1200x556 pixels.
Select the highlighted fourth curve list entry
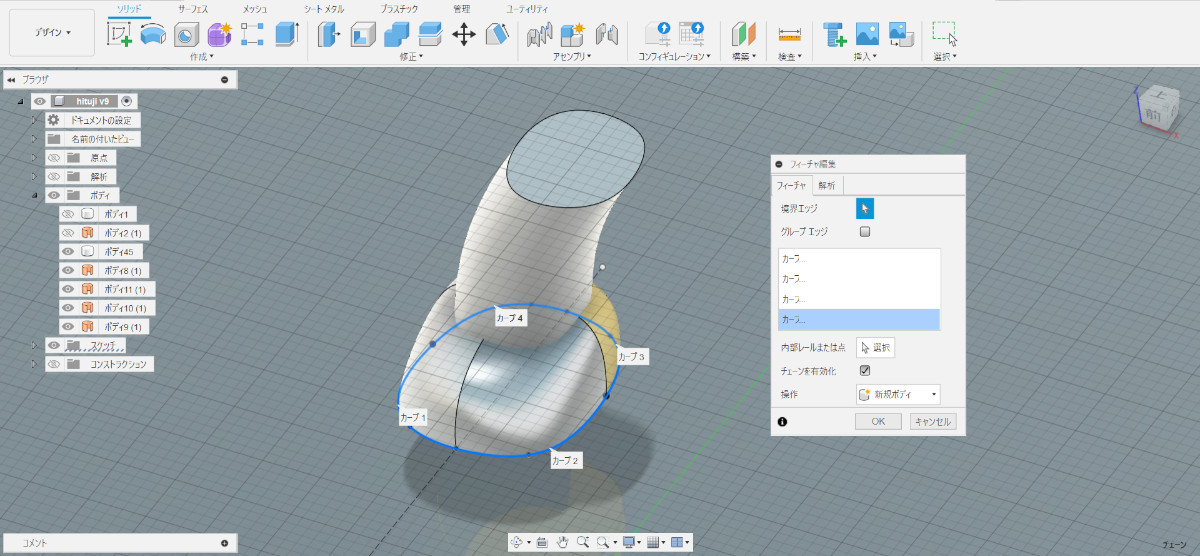(x=859, y=320)
